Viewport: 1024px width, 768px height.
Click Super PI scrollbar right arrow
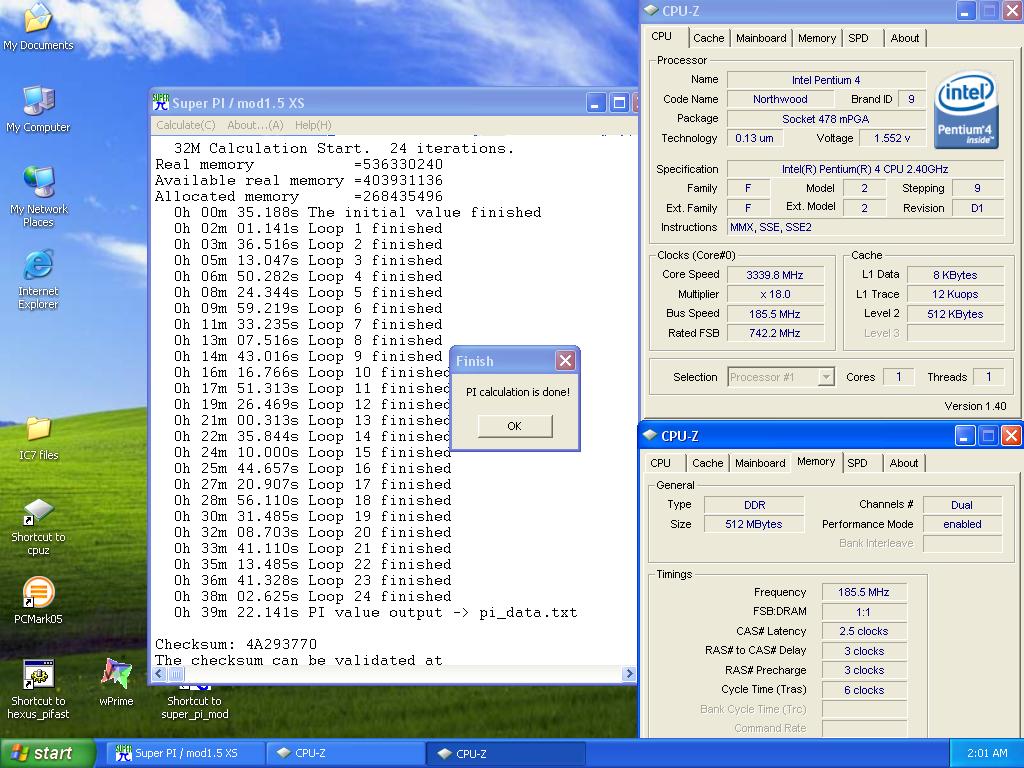(629, 673)
